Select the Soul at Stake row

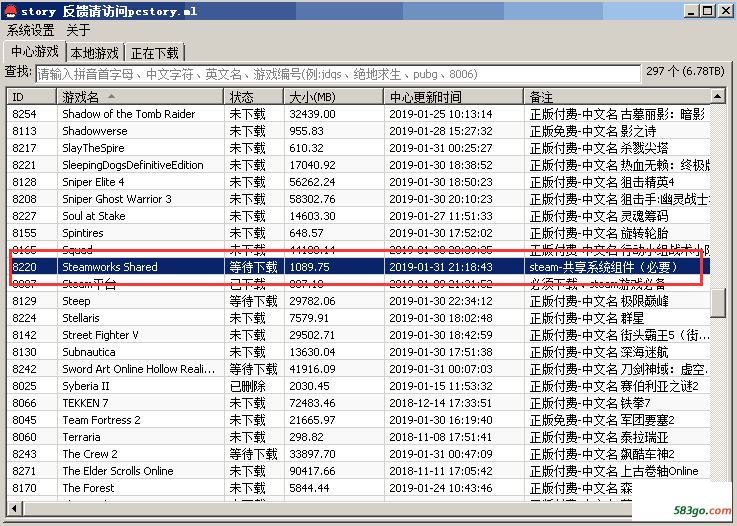tap(358, 216)
